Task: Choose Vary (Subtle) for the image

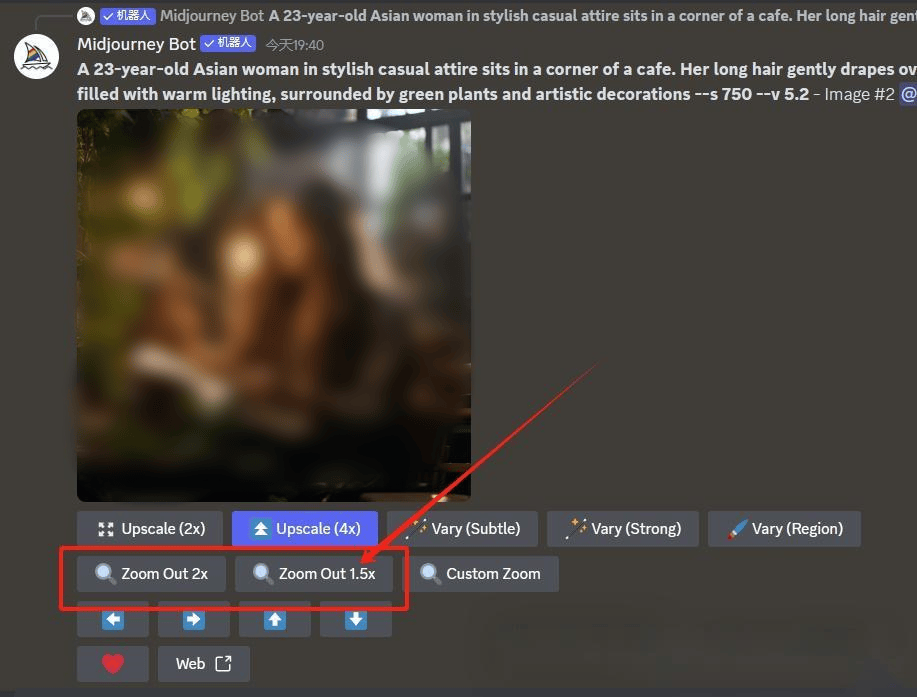Action: (462, 528)
